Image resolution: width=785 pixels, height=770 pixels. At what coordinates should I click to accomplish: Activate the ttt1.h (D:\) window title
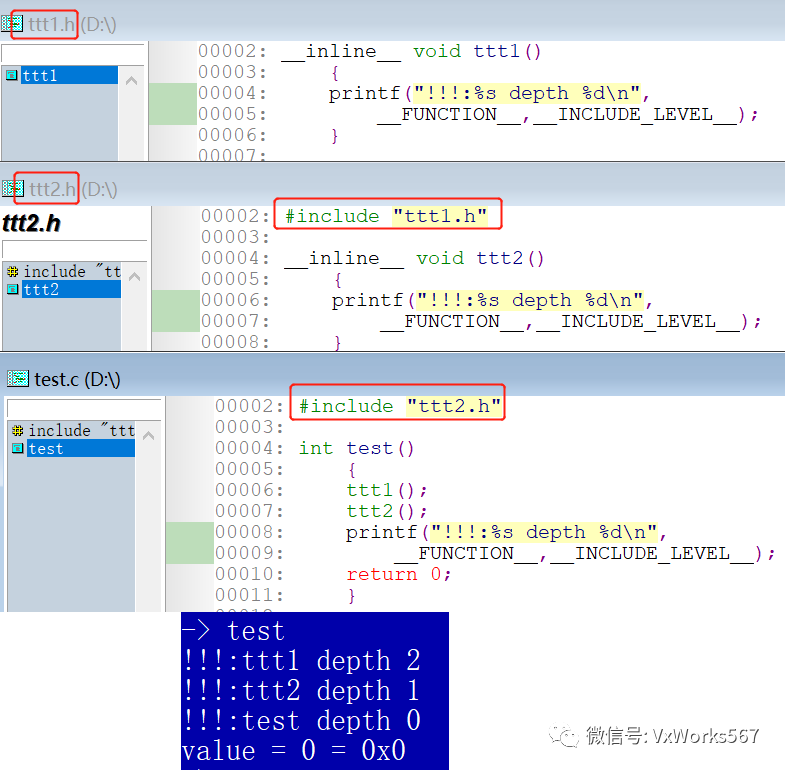coord(72,24)
